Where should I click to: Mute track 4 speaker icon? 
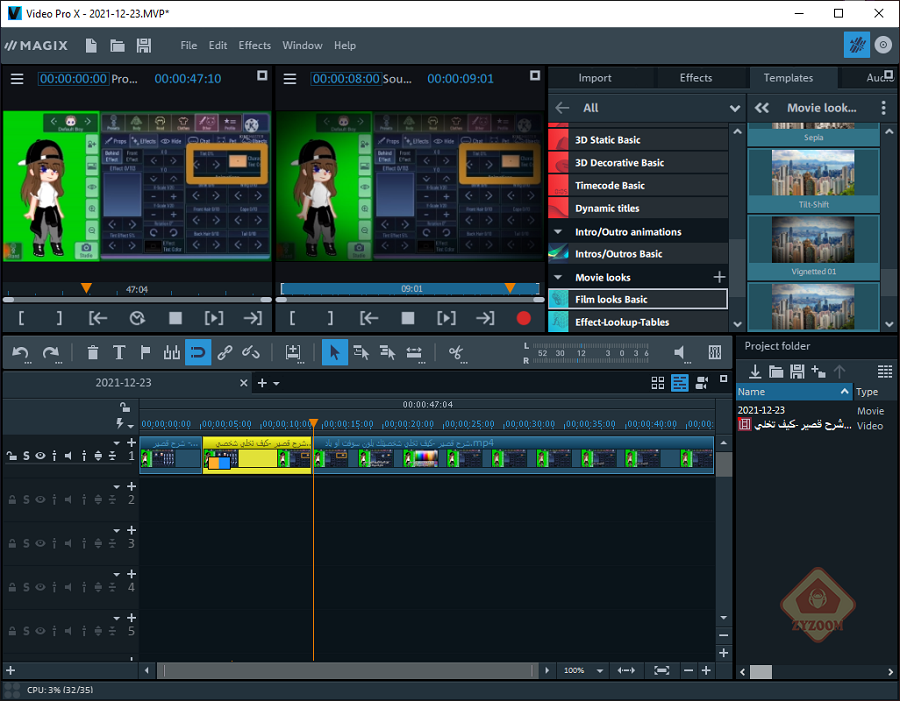[68, 587]
